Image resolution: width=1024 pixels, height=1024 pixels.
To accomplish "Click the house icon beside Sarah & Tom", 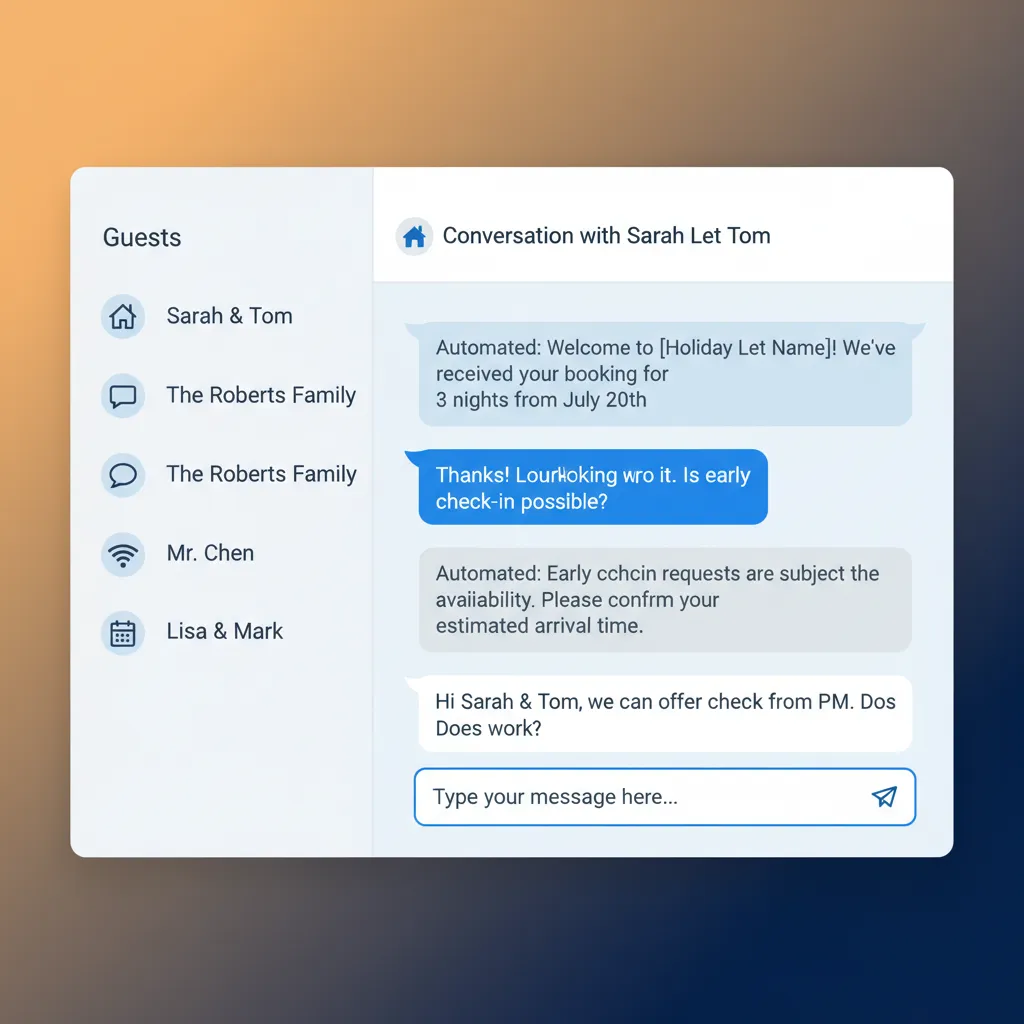I will click(123, 316).
